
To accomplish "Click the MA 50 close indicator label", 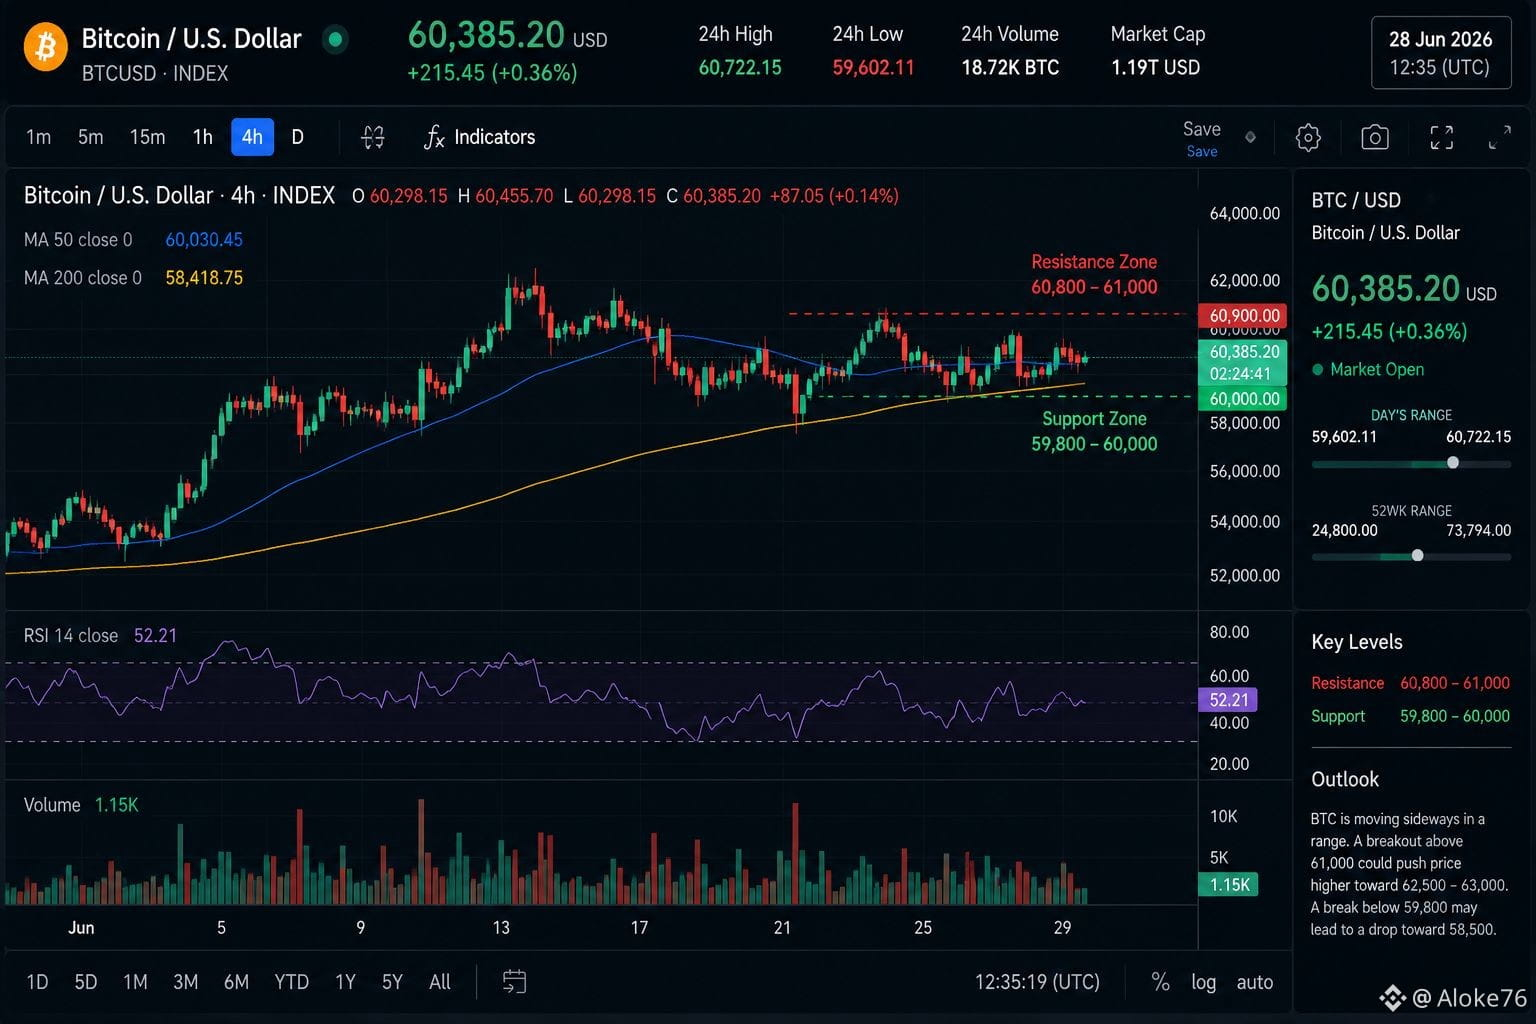I will (x=78, y=240).
